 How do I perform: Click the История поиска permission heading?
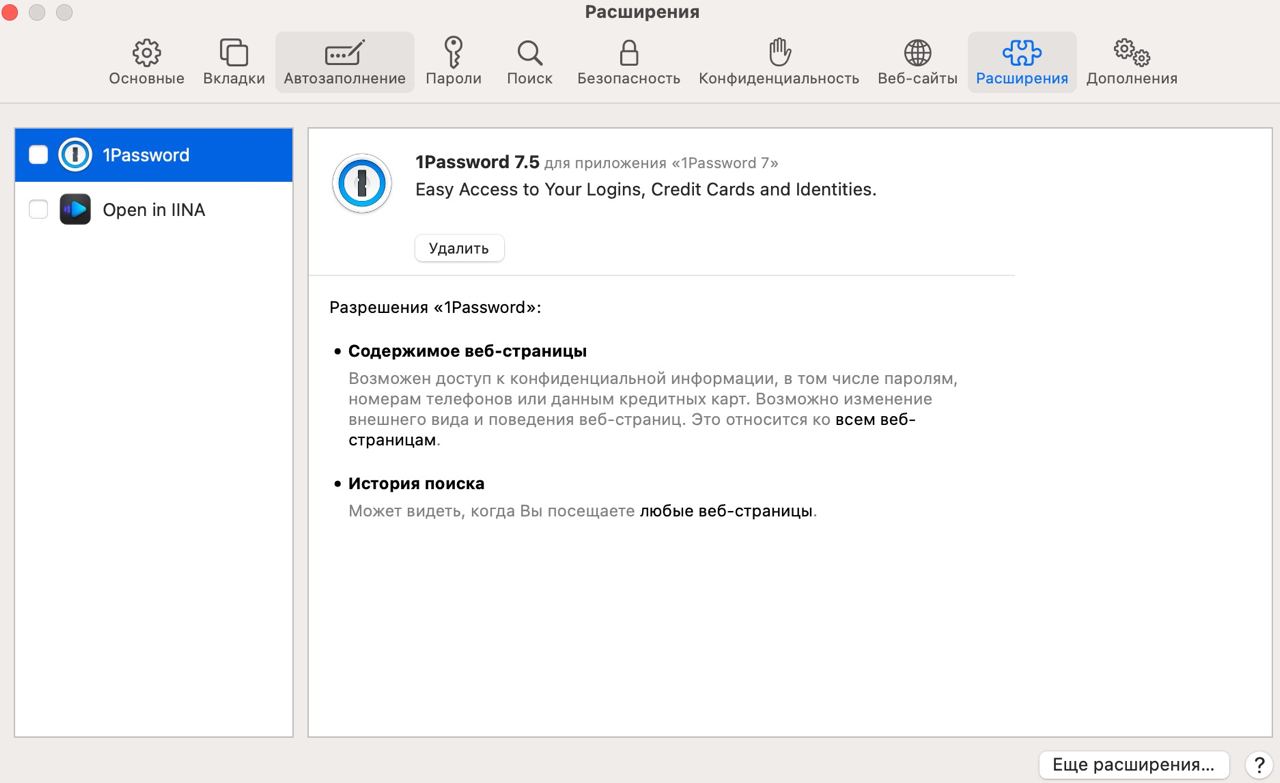pos(416,483)
